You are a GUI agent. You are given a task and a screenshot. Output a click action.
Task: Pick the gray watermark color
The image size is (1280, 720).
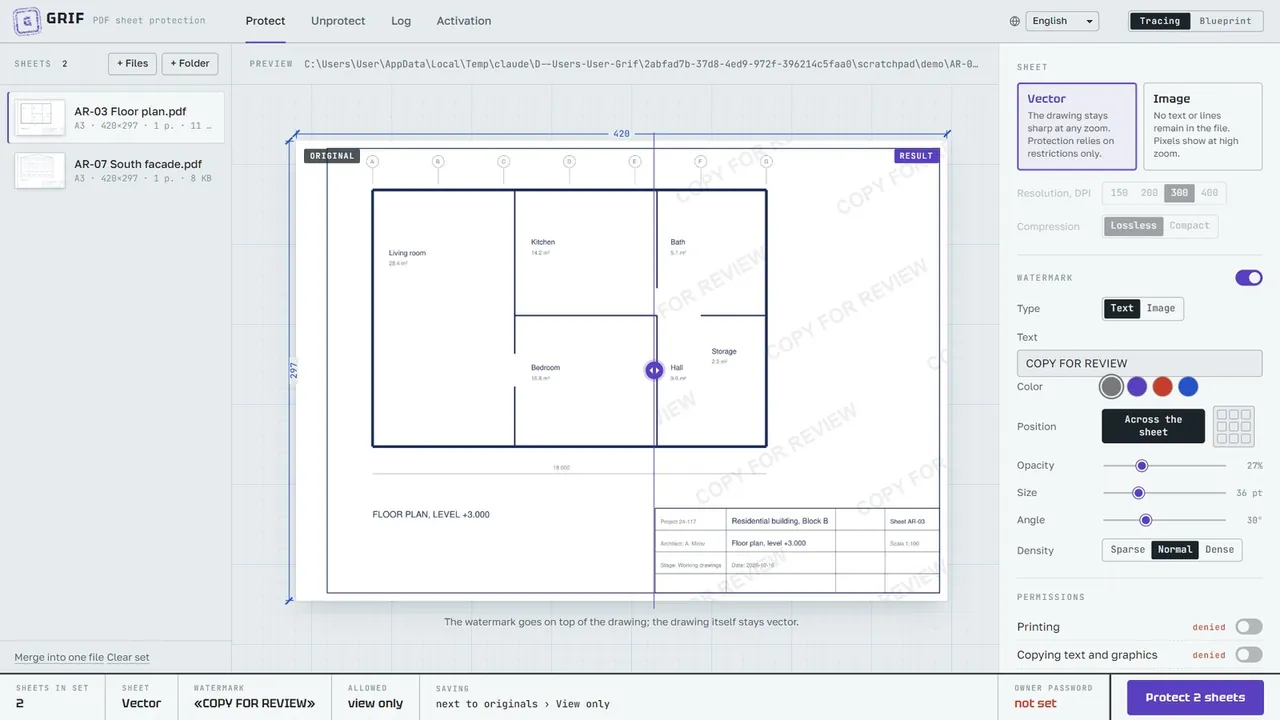pyautogui.click(x=1111, y=387)
